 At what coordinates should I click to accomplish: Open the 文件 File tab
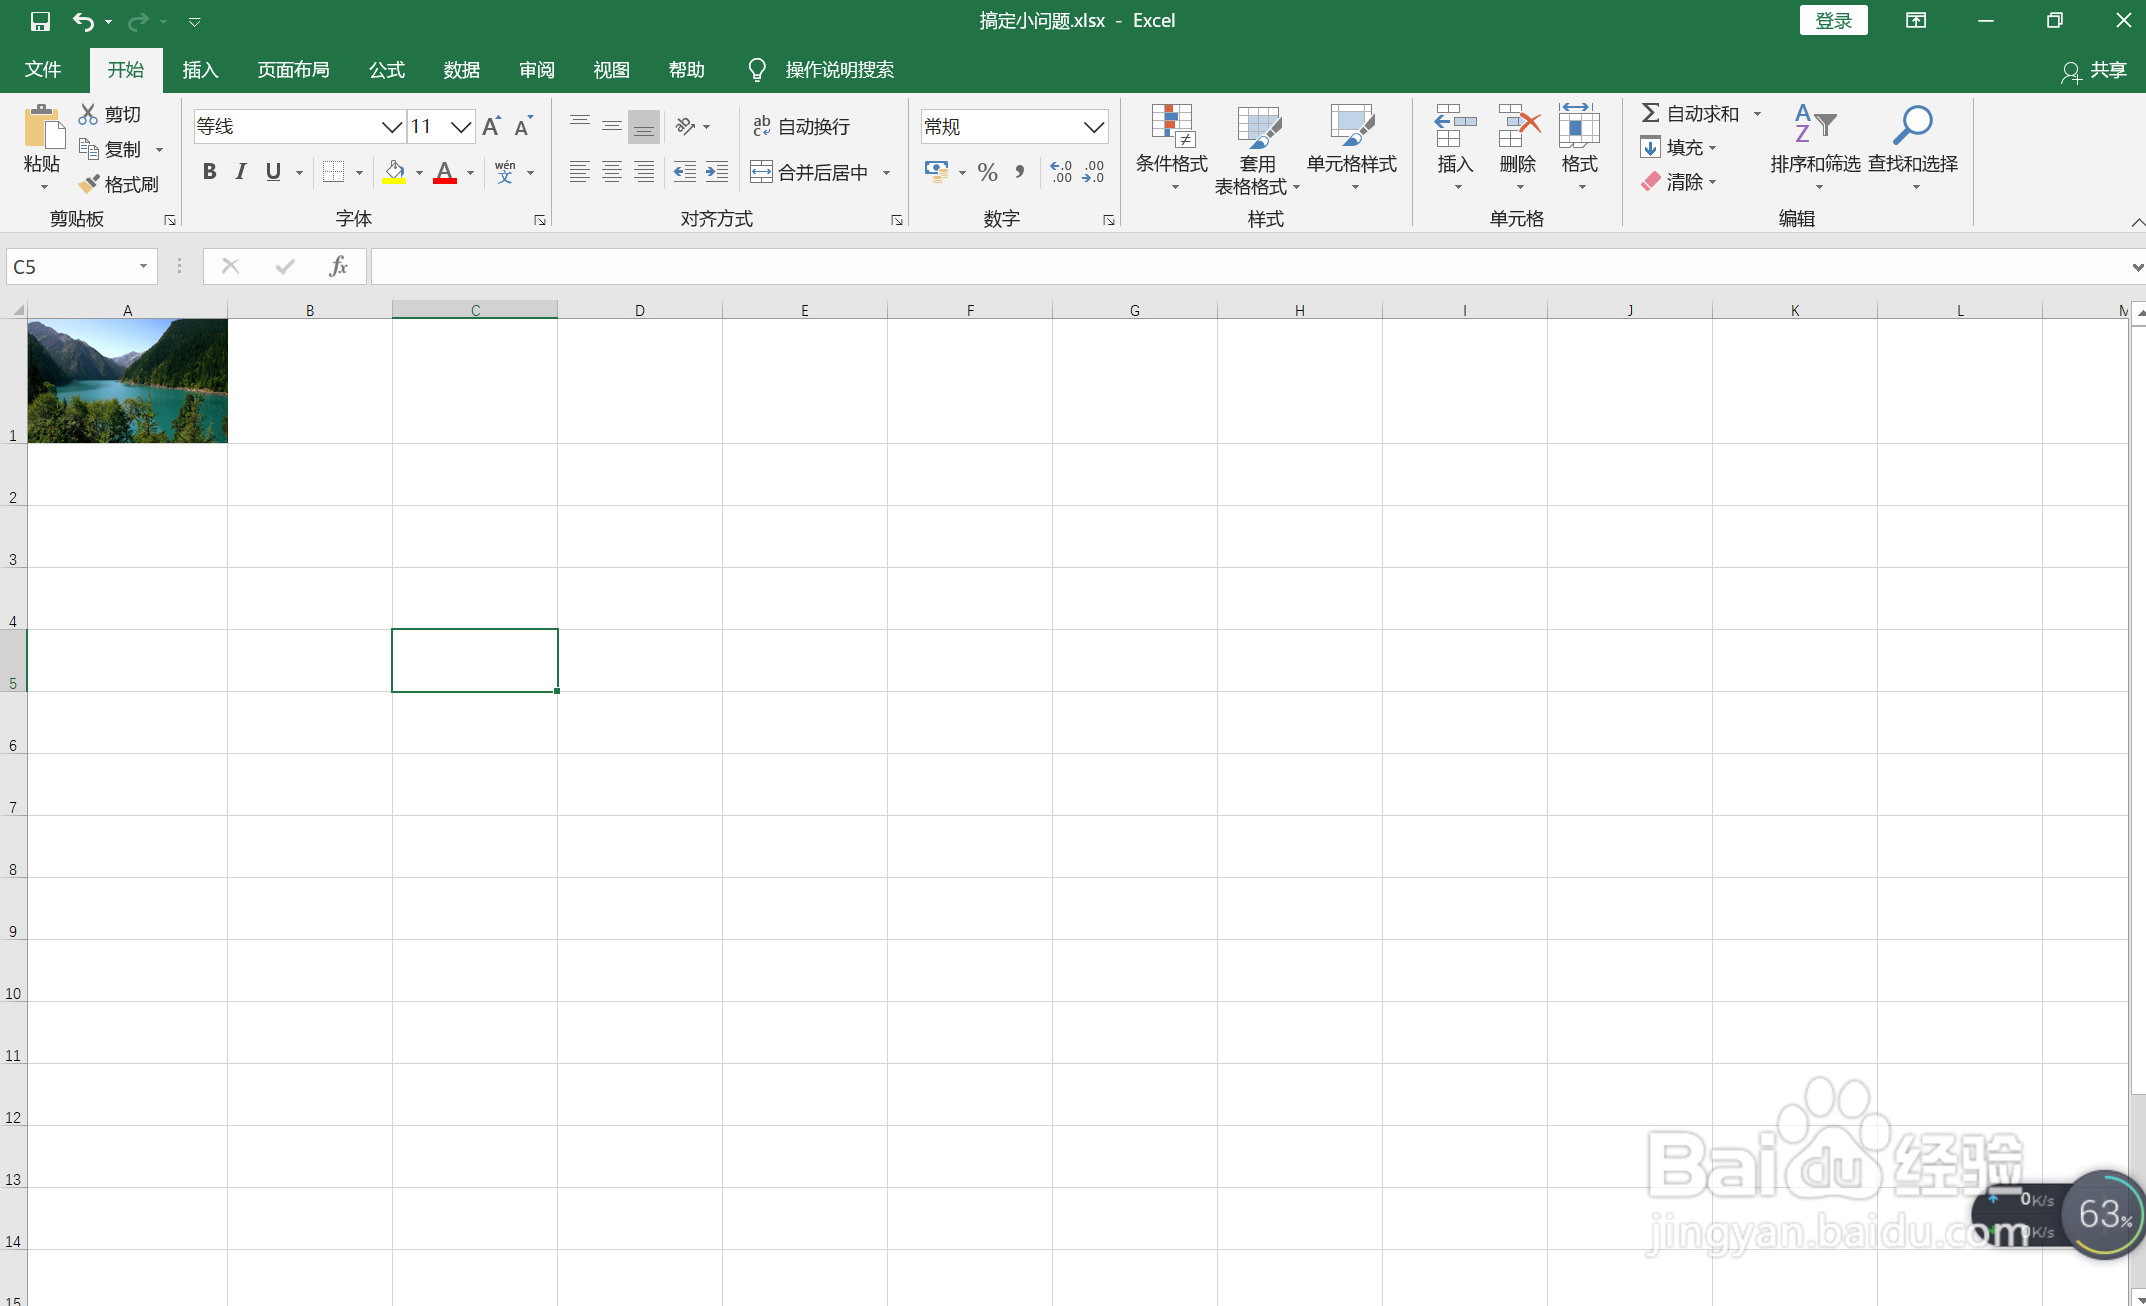[43, 70]
